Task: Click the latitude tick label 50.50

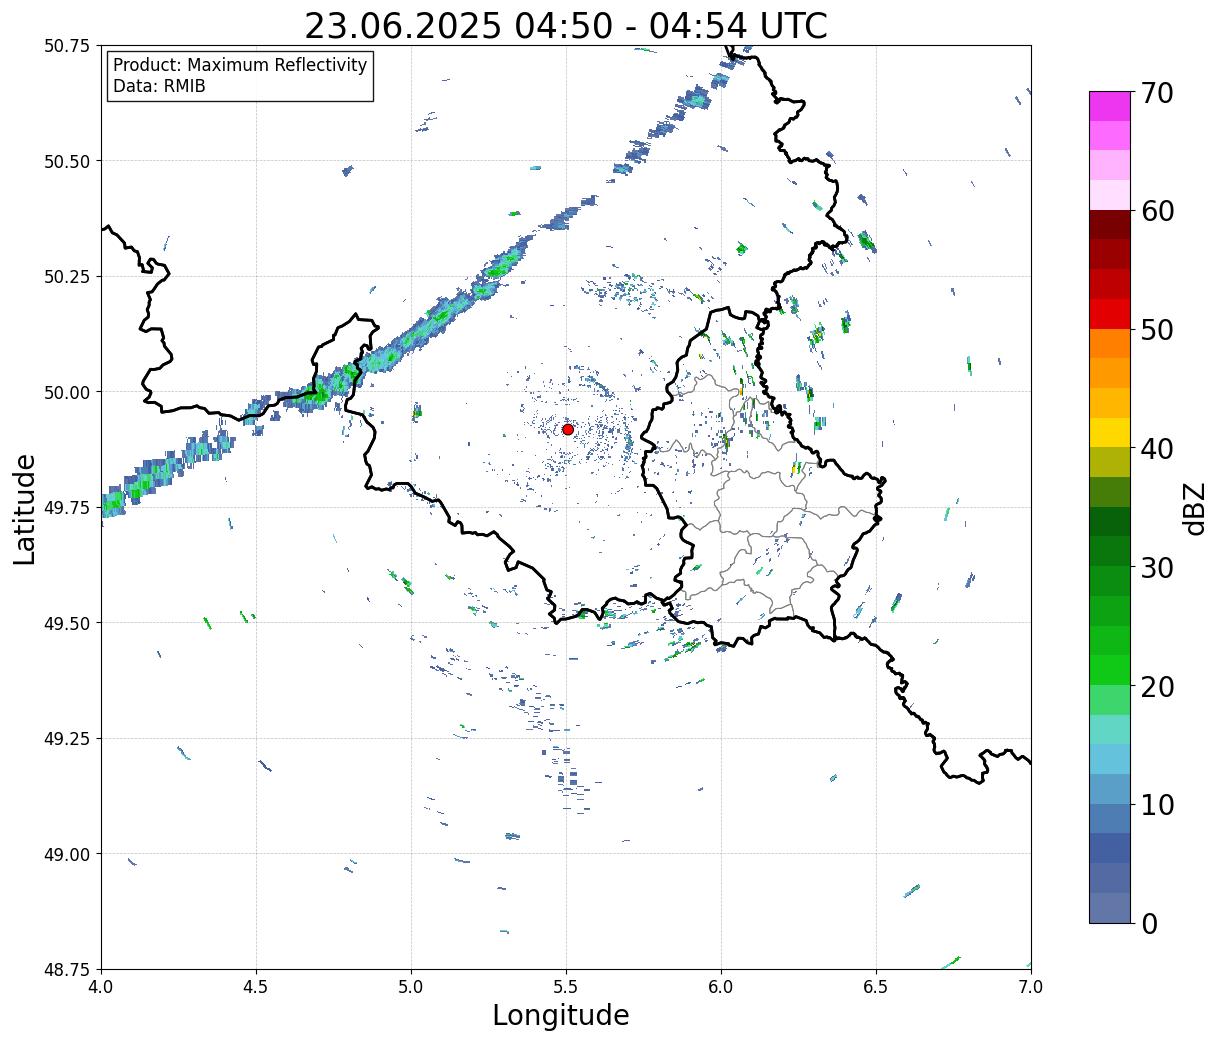Action: [66, 161]
